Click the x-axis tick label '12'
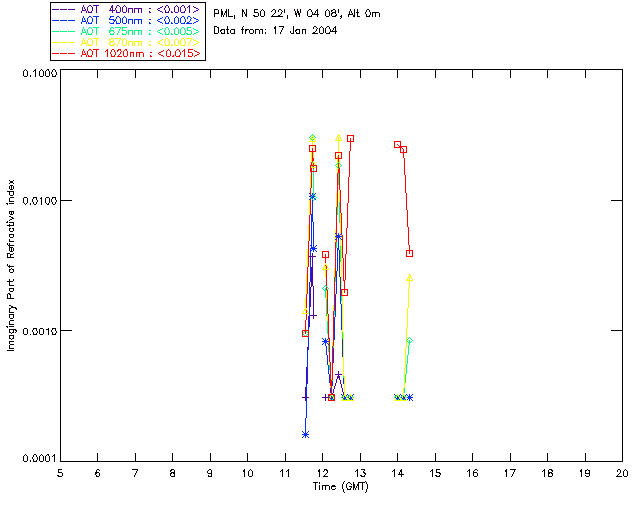The height and width of the screenshot is (512, 640). coord(322,473)
